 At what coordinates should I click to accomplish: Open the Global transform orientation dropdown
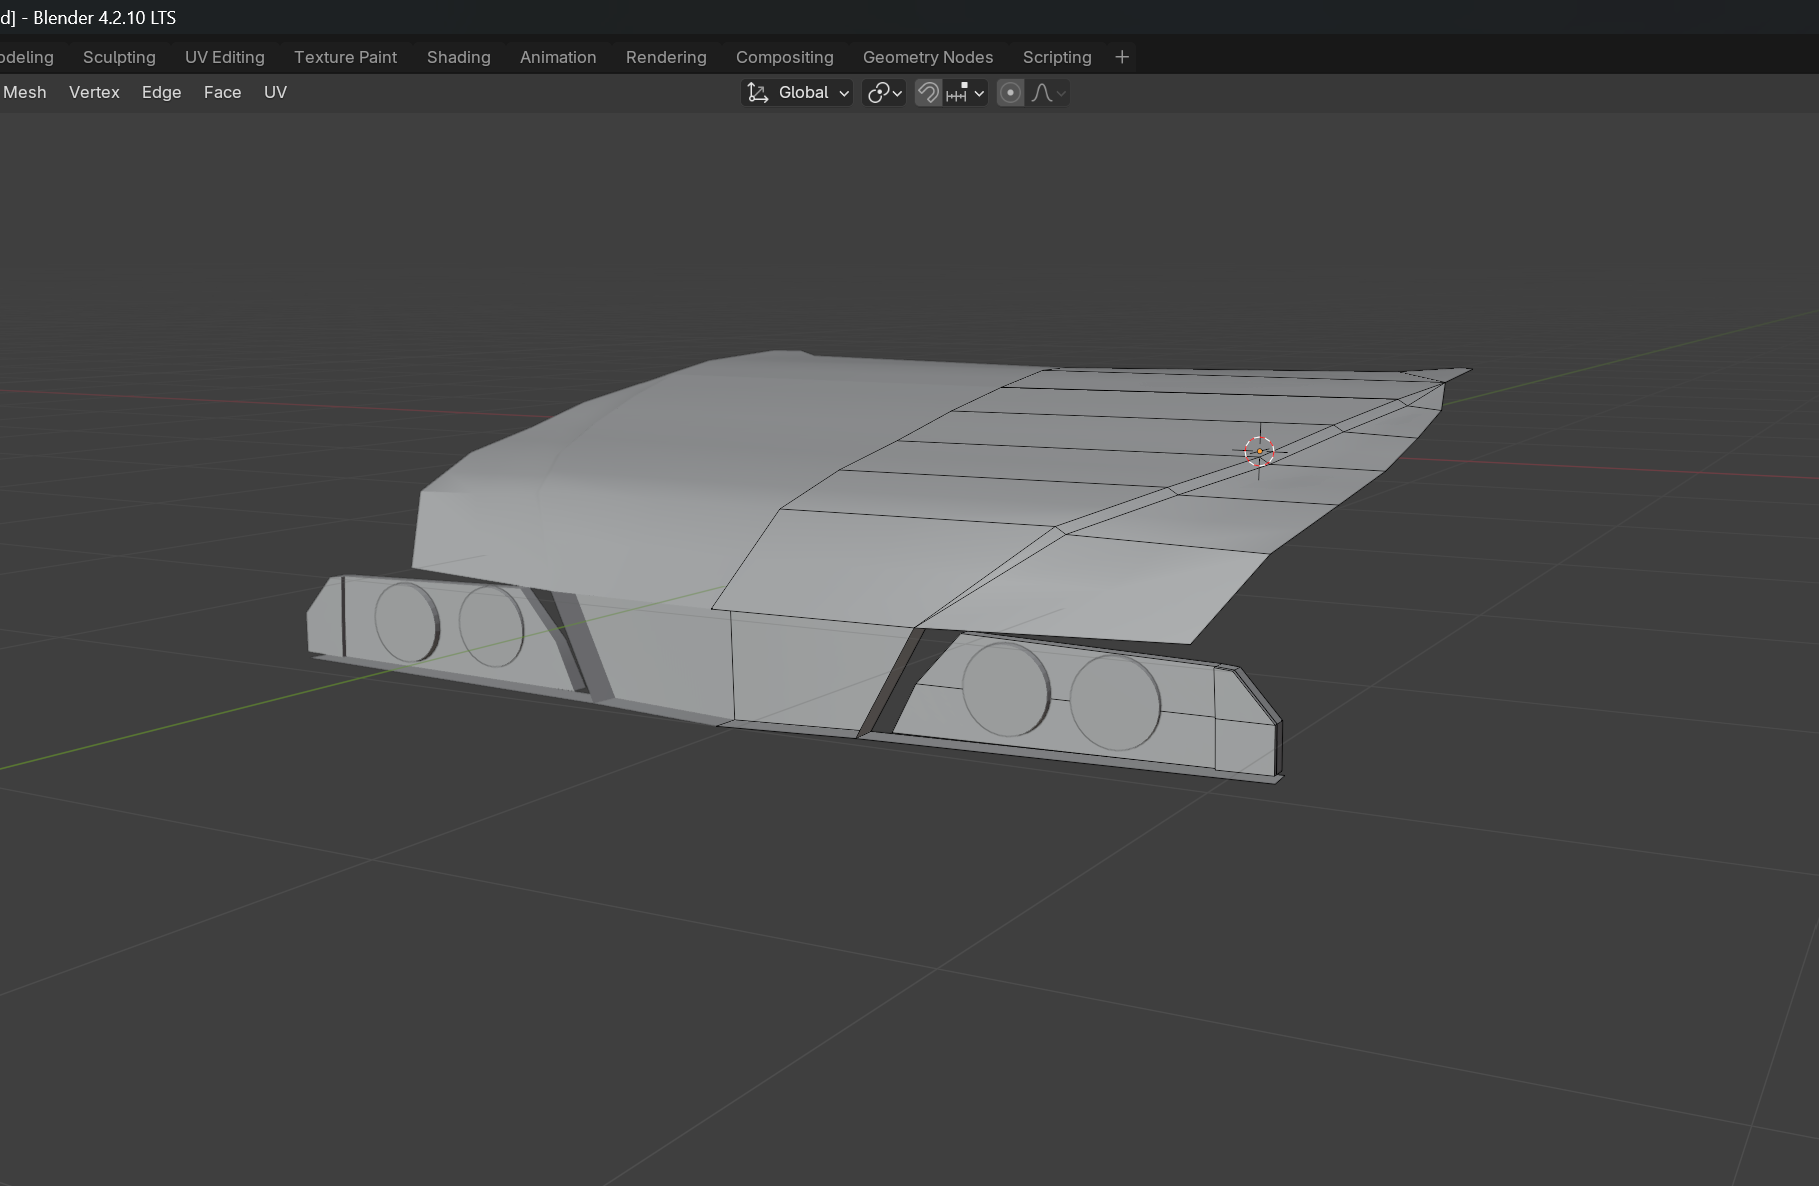[x=812, y=93]
